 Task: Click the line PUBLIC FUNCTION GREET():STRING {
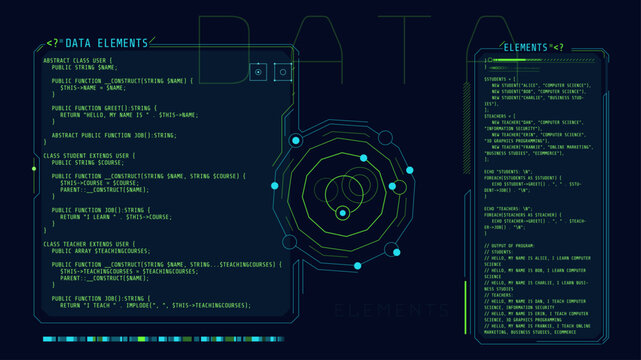[x=104, y=108]
